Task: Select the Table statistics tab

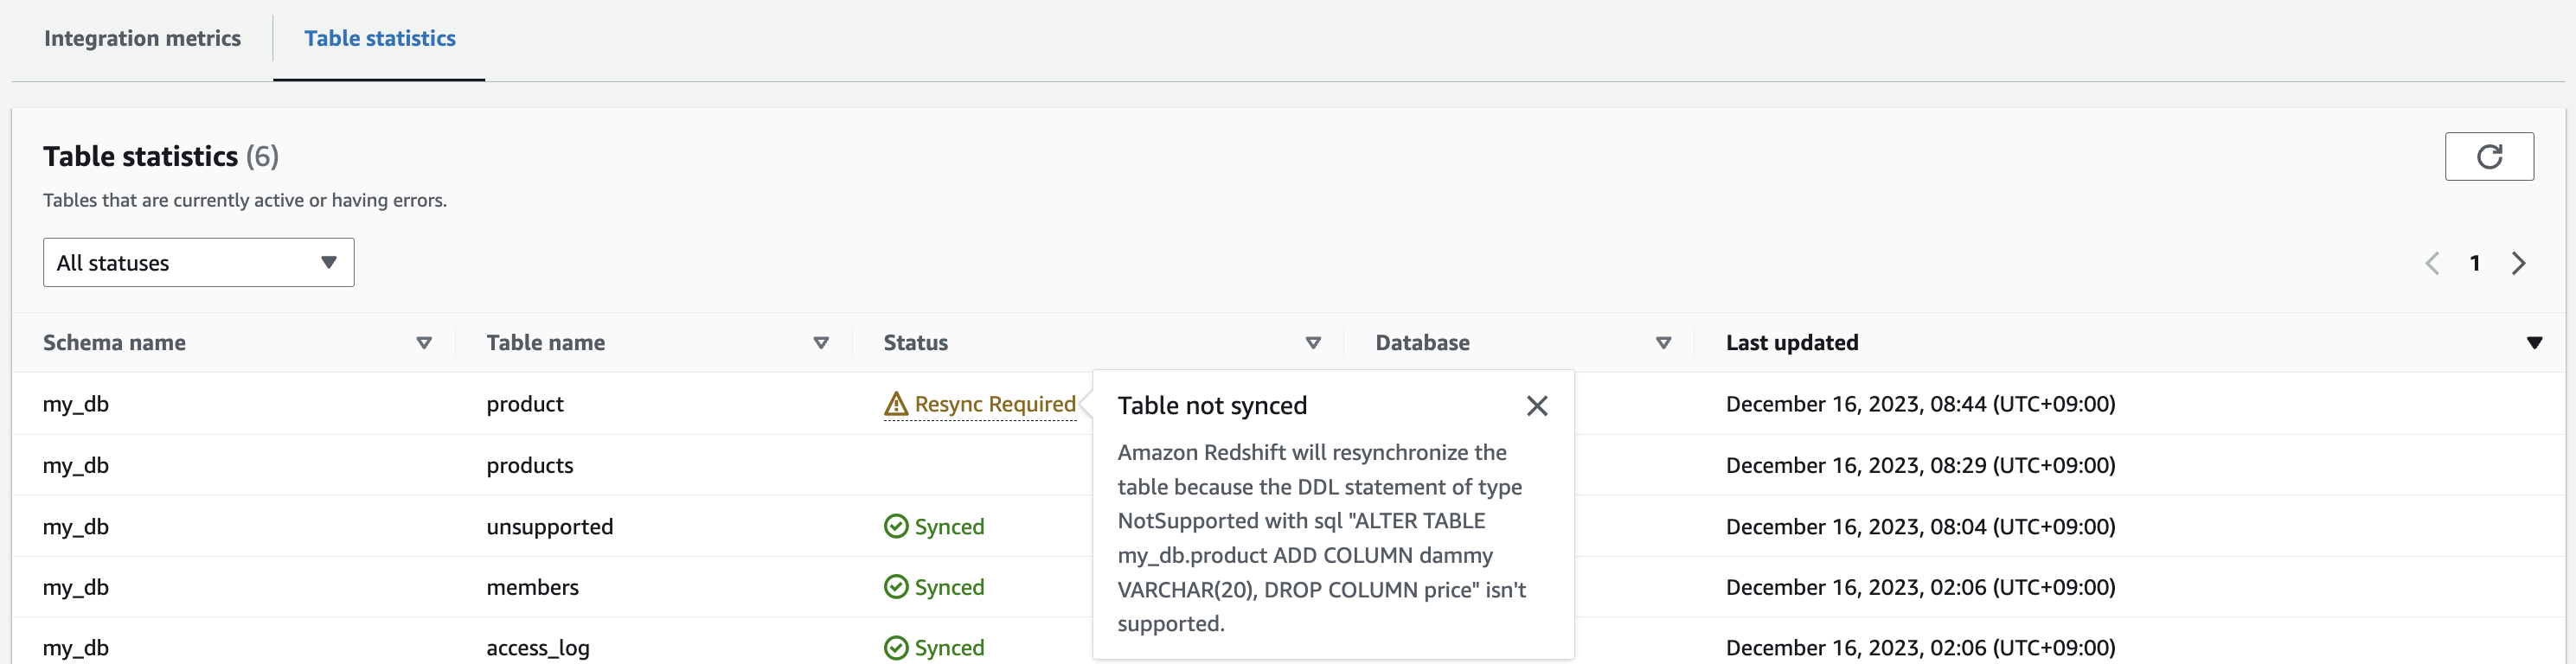Action: tap(379, 38)
